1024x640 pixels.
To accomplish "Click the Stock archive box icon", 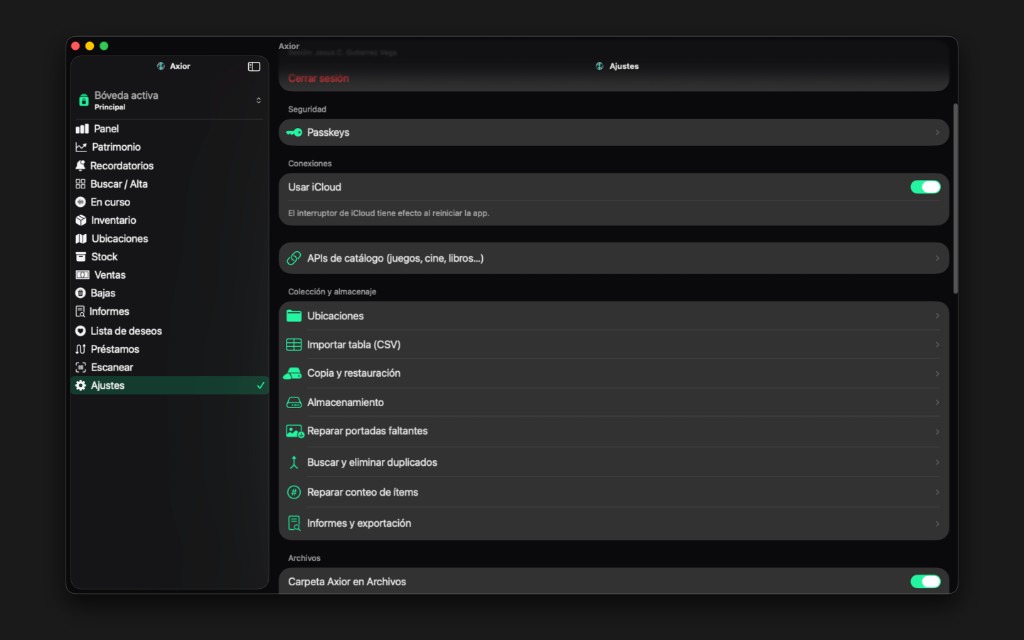I will (x=80, y=257).
